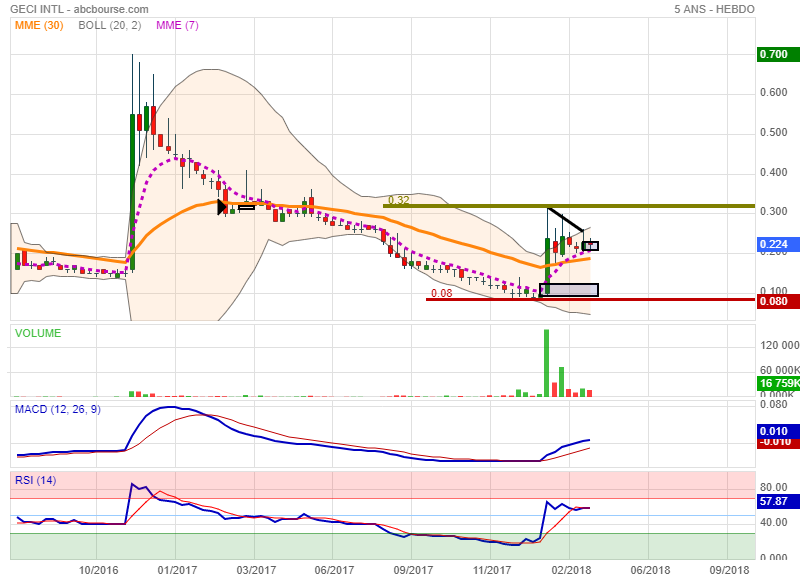Click the 0.080 MACD axis label
800x580 pixels.
(773, 405)
